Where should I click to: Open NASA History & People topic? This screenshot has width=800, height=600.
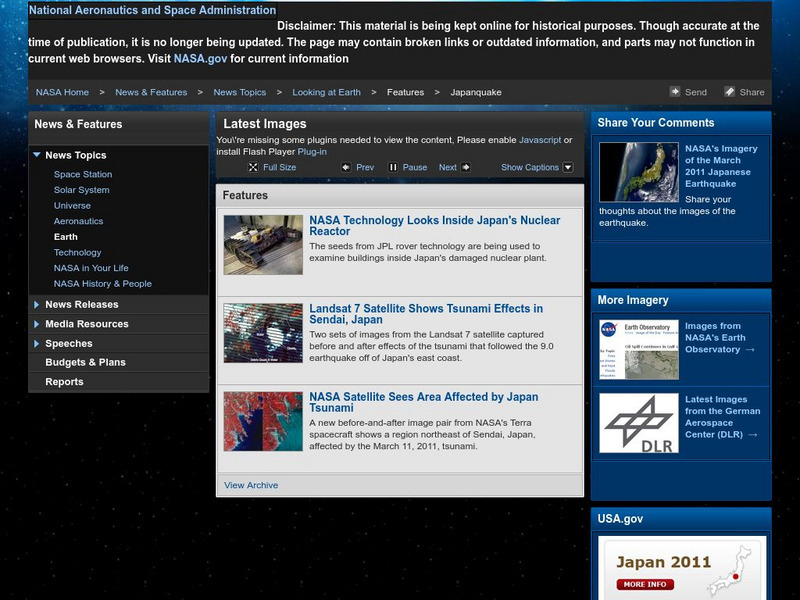(103, 284)
